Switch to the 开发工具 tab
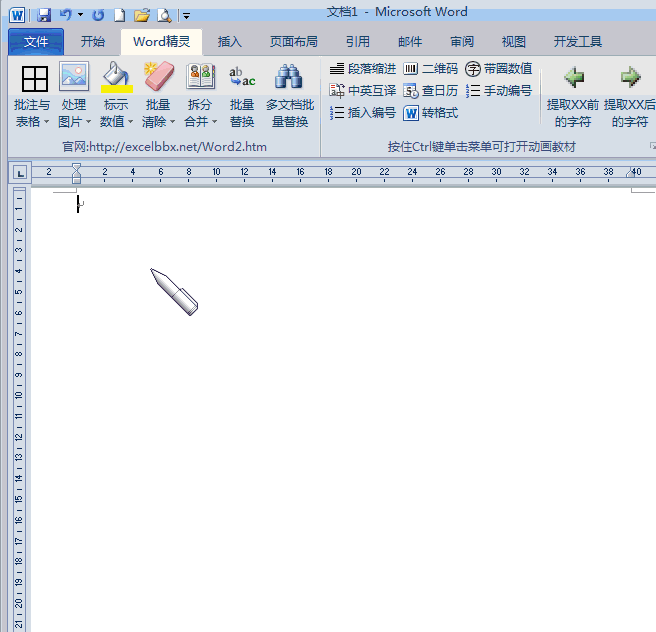 click(578, 42)
